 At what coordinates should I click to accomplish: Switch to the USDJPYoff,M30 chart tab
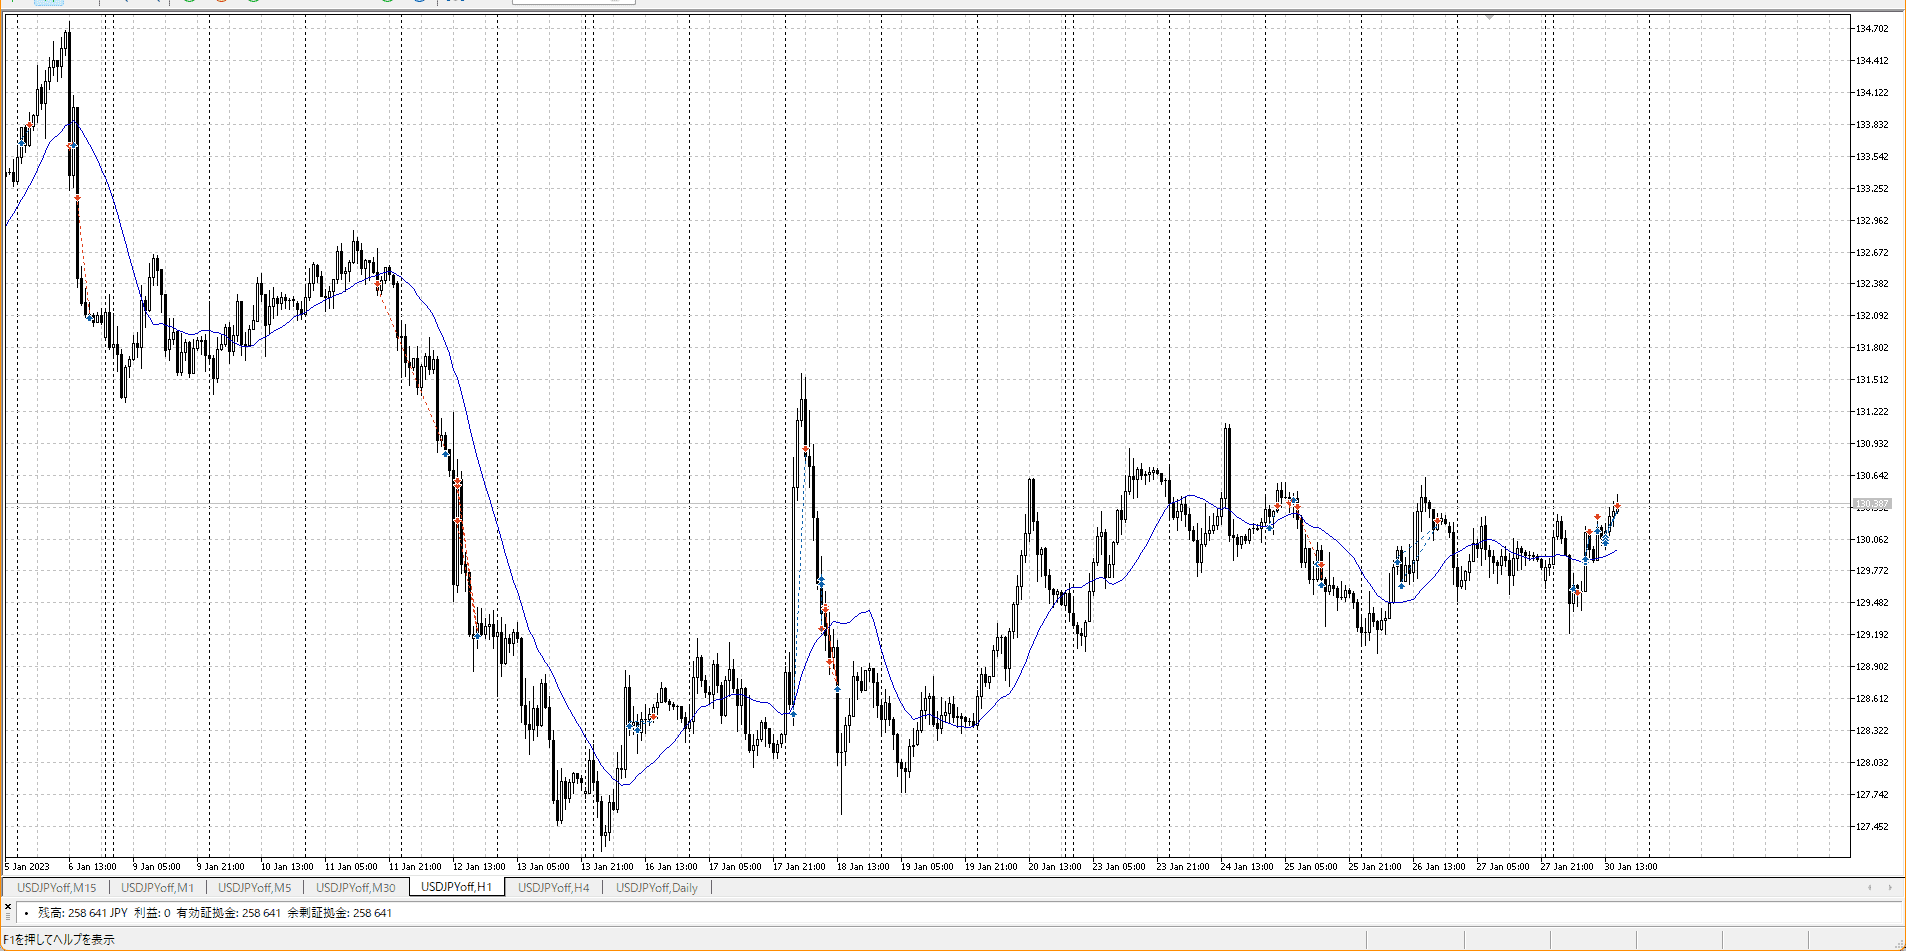pyautogui.click(x=355, y=887)
